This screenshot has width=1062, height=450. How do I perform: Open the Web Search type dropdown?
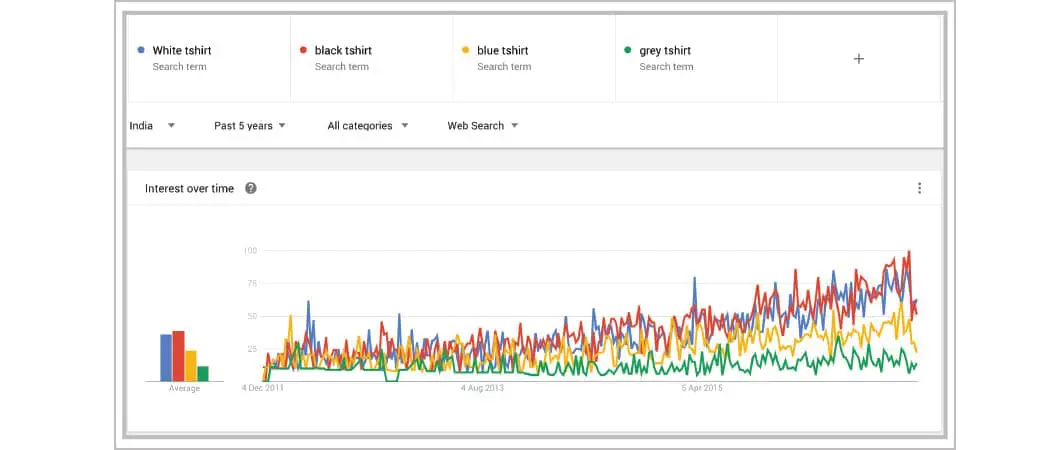483,126
